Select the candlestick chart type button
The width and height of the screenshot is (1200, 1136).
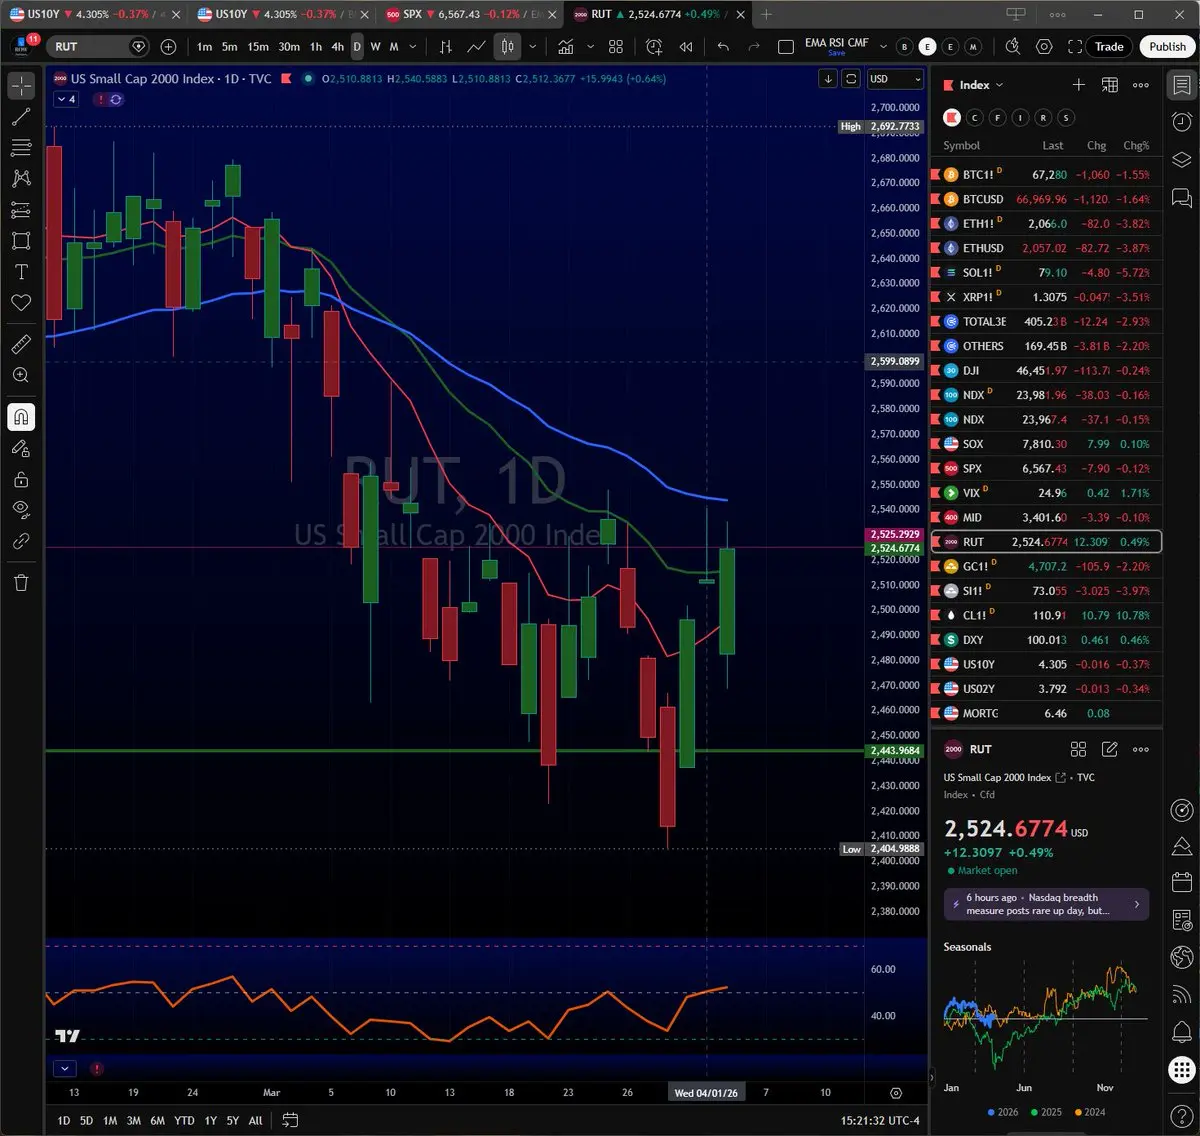507,47
